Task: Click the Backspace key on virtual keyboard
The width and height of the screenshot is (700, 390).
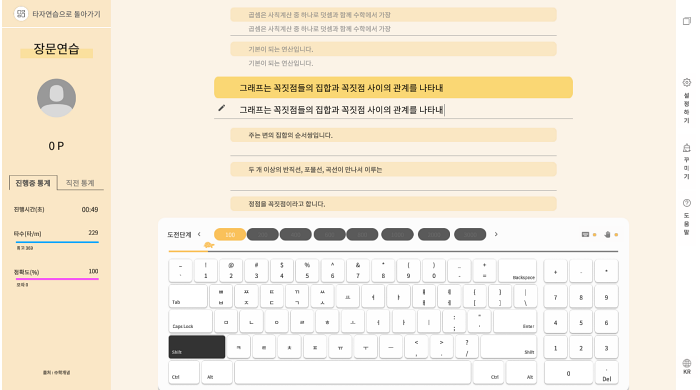Action: click(x=517, y=271)
